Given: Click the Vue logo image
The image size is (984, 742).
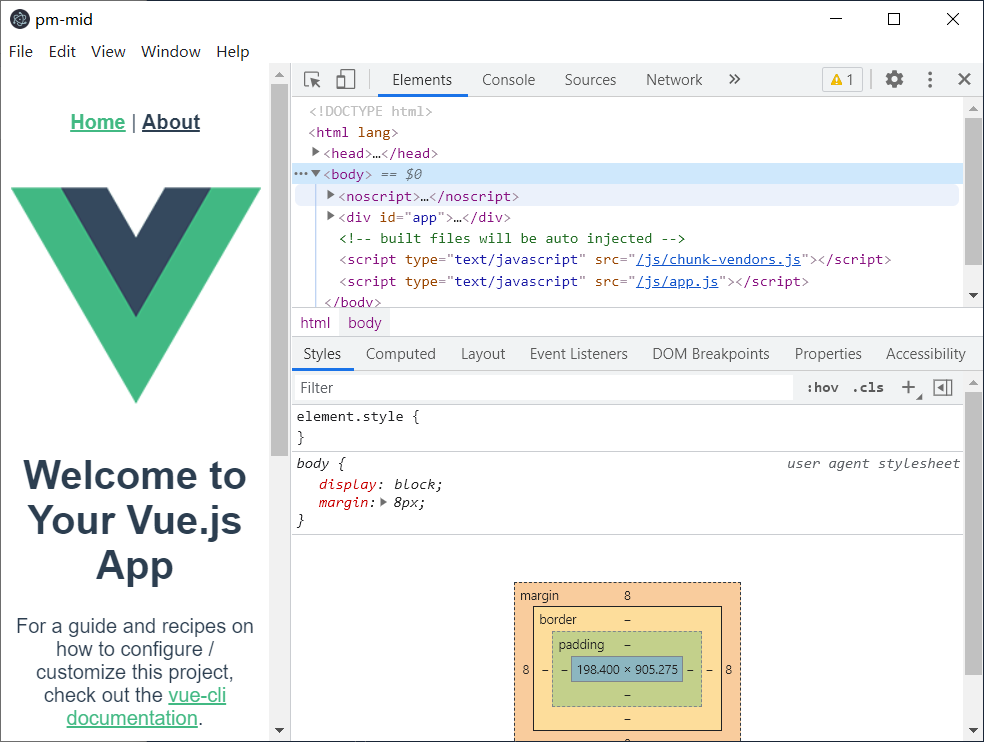Looking at the screenshot, I should tap(136, 295).
